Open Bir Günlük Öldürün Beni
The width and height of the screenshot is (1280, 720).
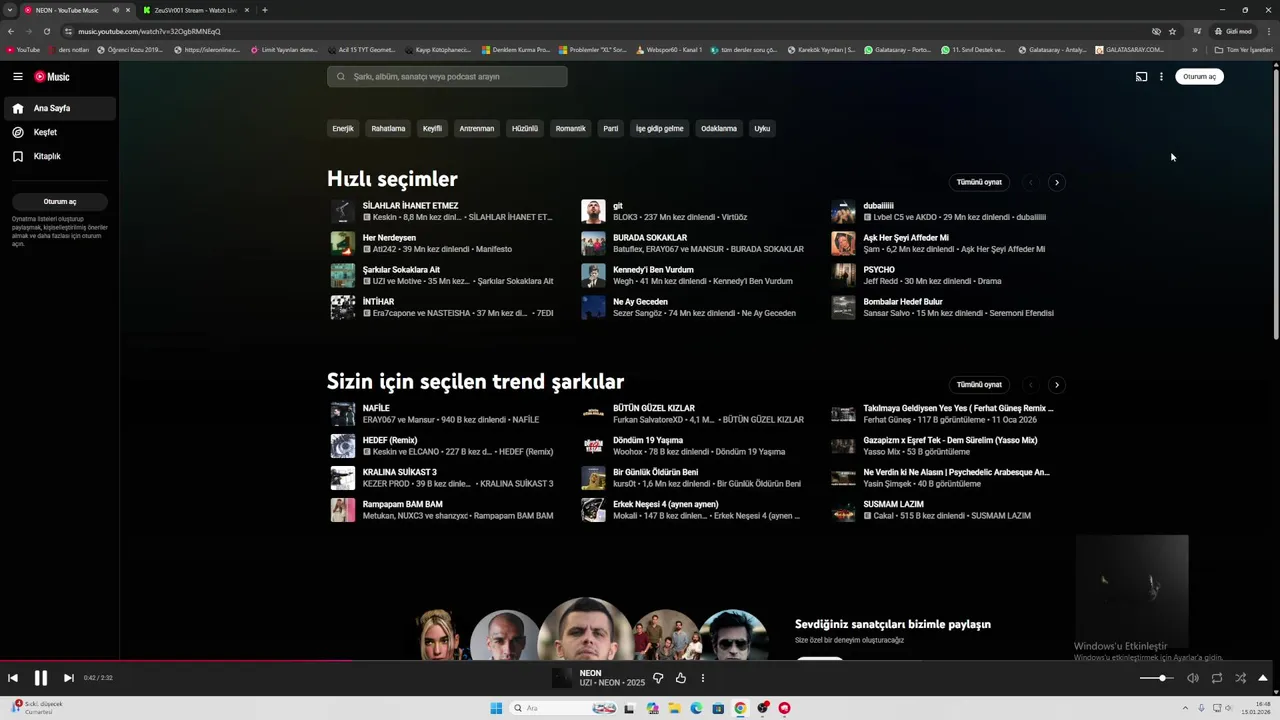point(655,472)
